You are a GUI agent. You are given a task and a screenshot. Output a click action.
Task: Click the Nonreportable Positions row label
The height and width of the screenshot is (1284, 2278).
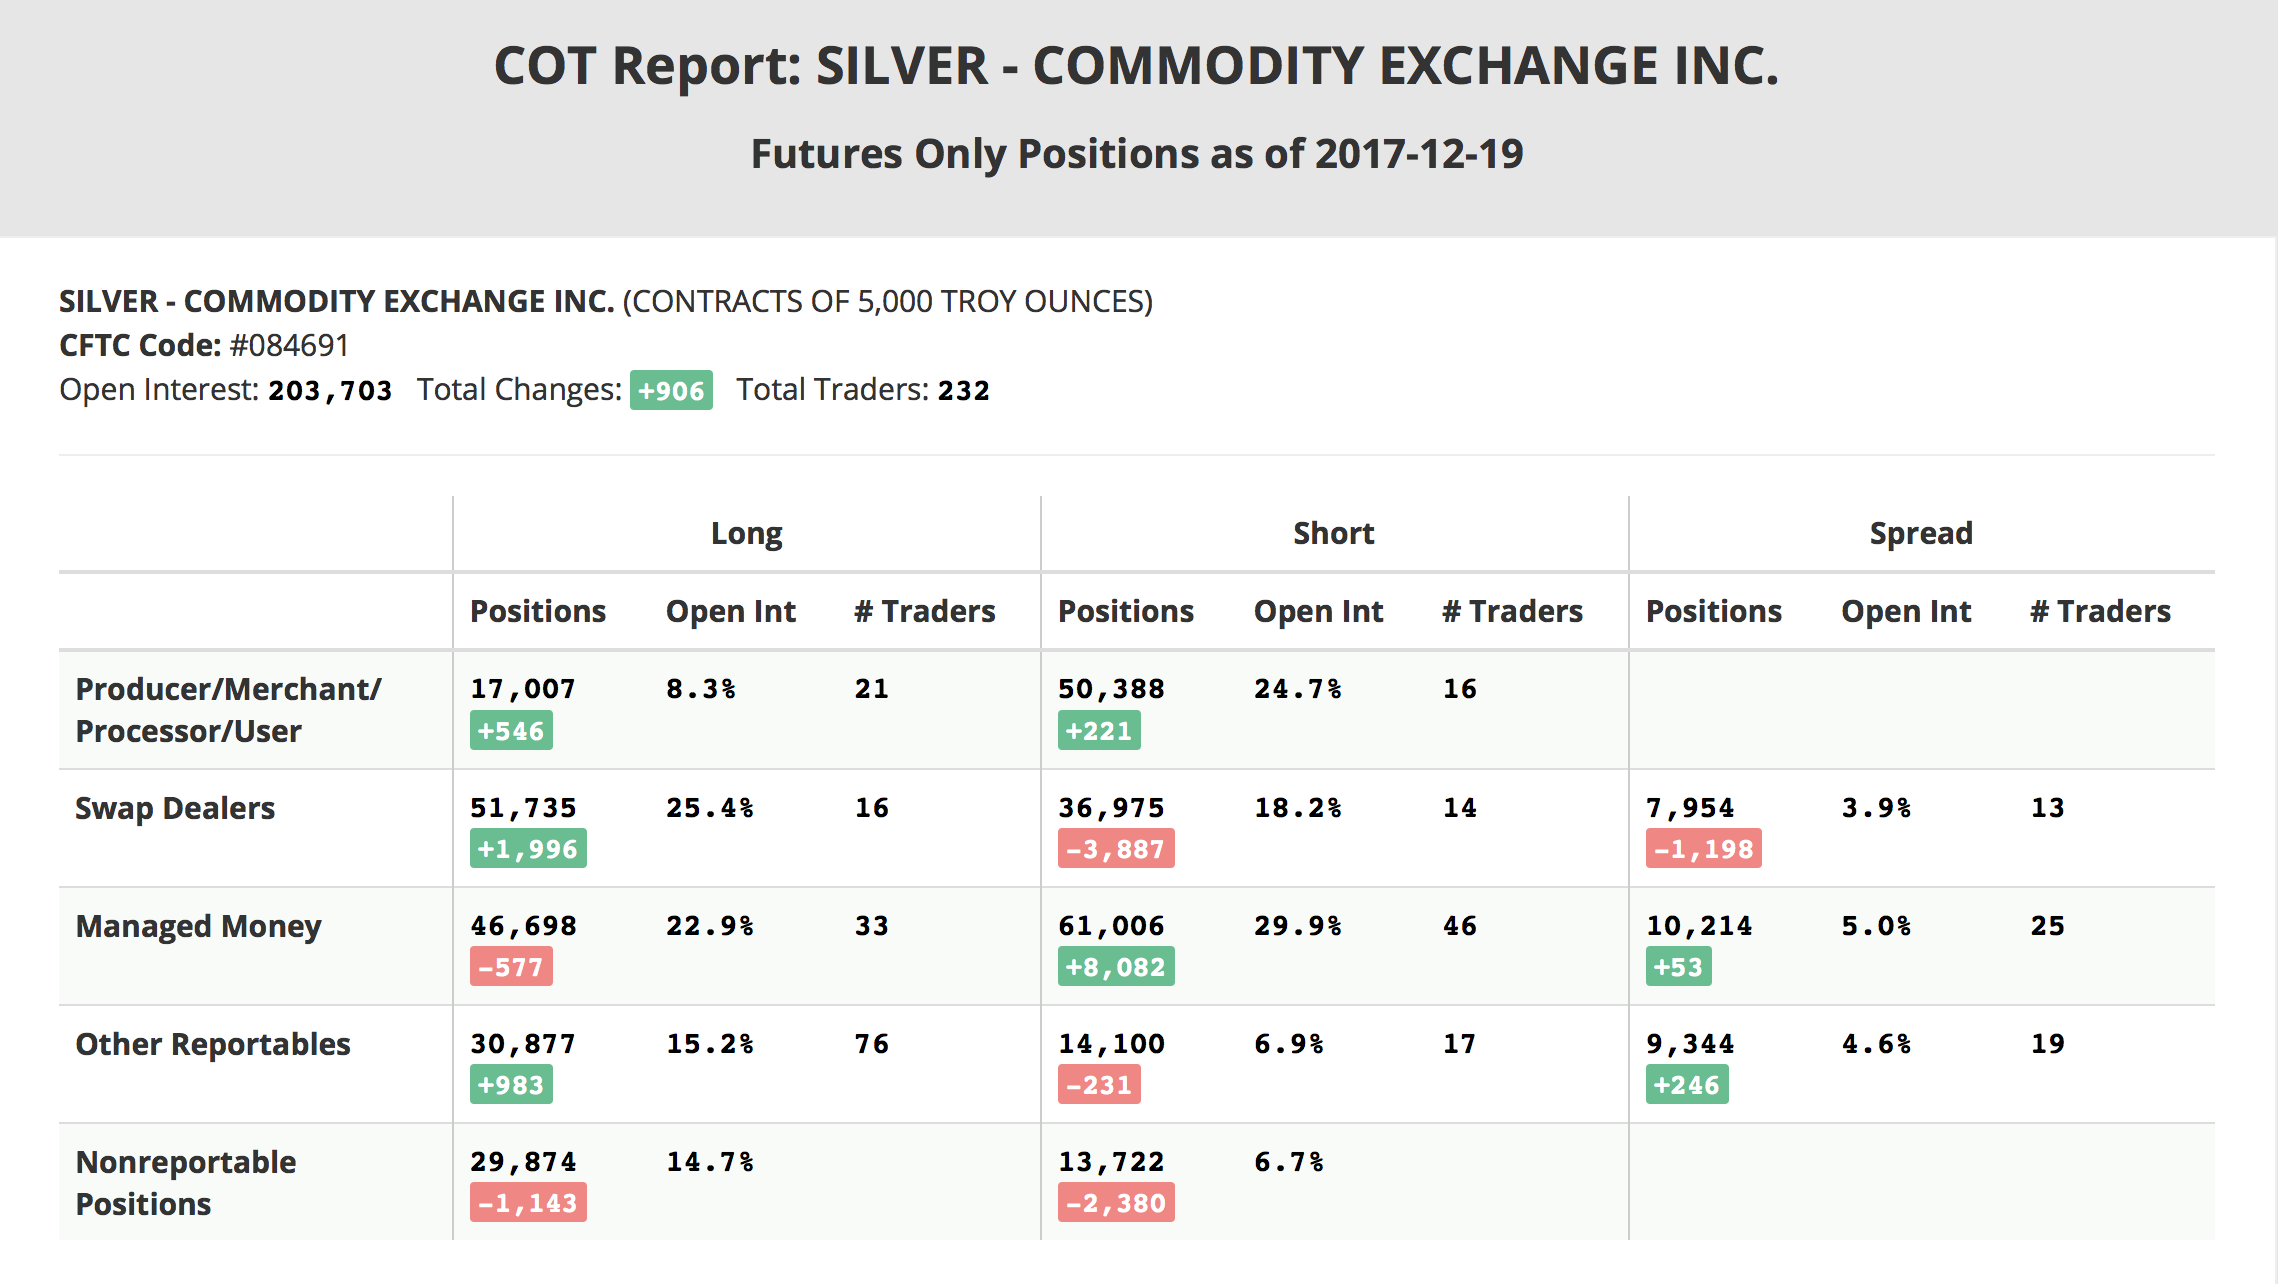point(186,1183)
